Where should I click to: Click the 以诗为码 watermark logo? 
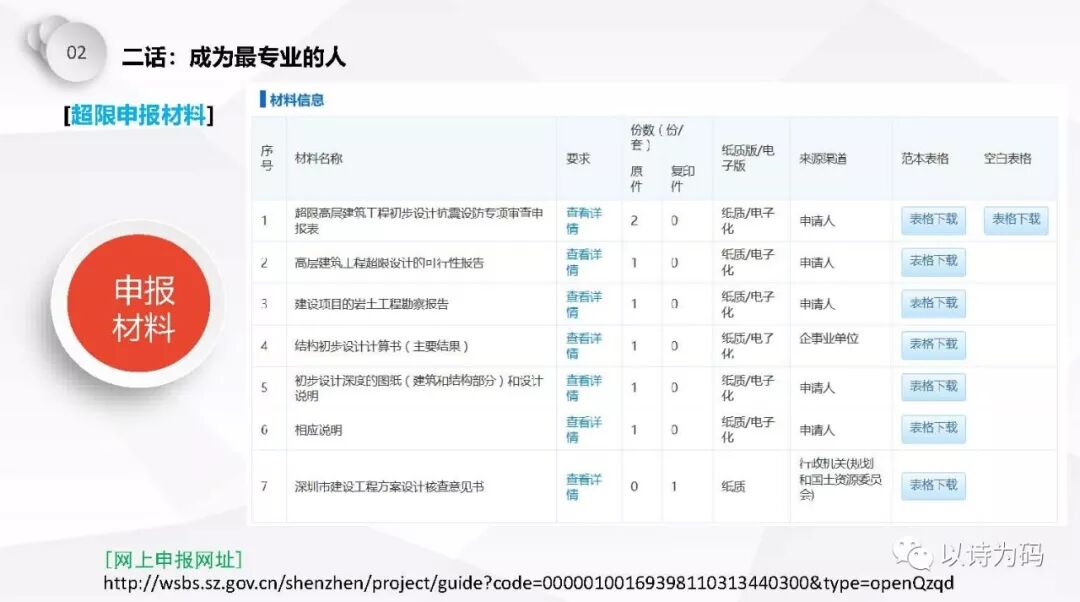[x=971, y=552]
